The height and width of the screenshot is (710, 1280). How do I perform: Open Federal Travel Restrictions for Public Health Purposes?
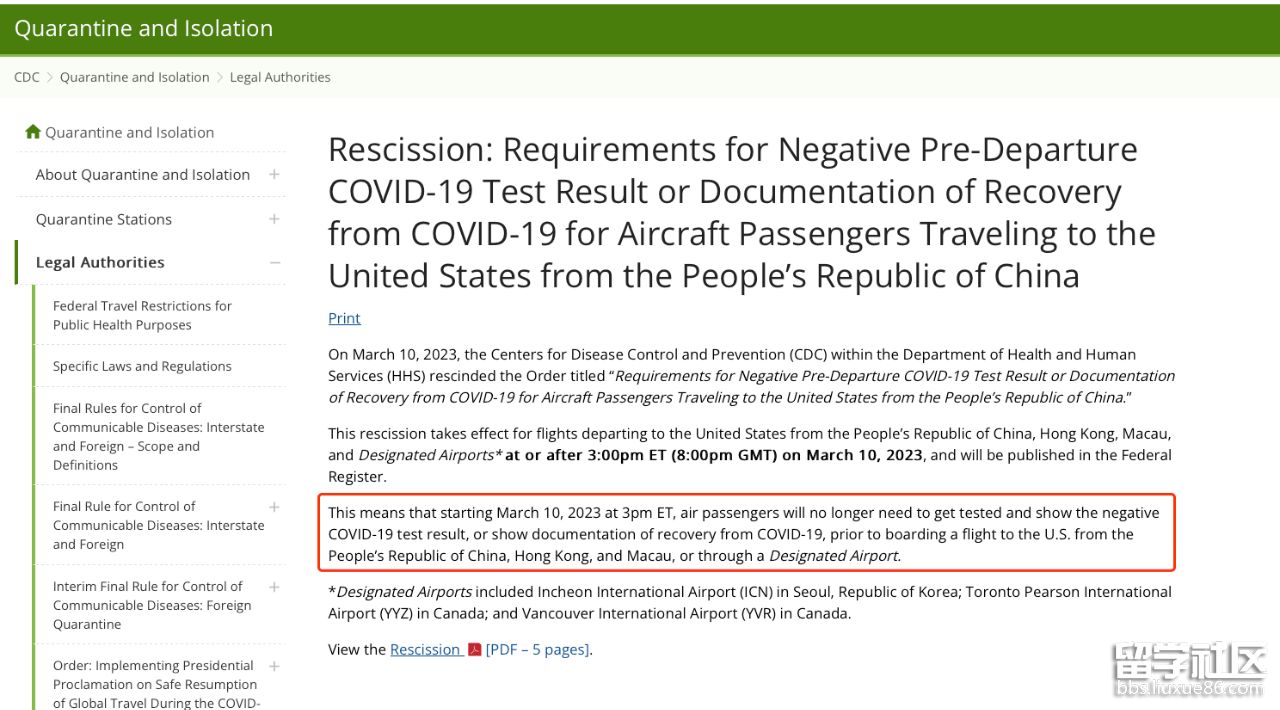click(x=142, y=315)
